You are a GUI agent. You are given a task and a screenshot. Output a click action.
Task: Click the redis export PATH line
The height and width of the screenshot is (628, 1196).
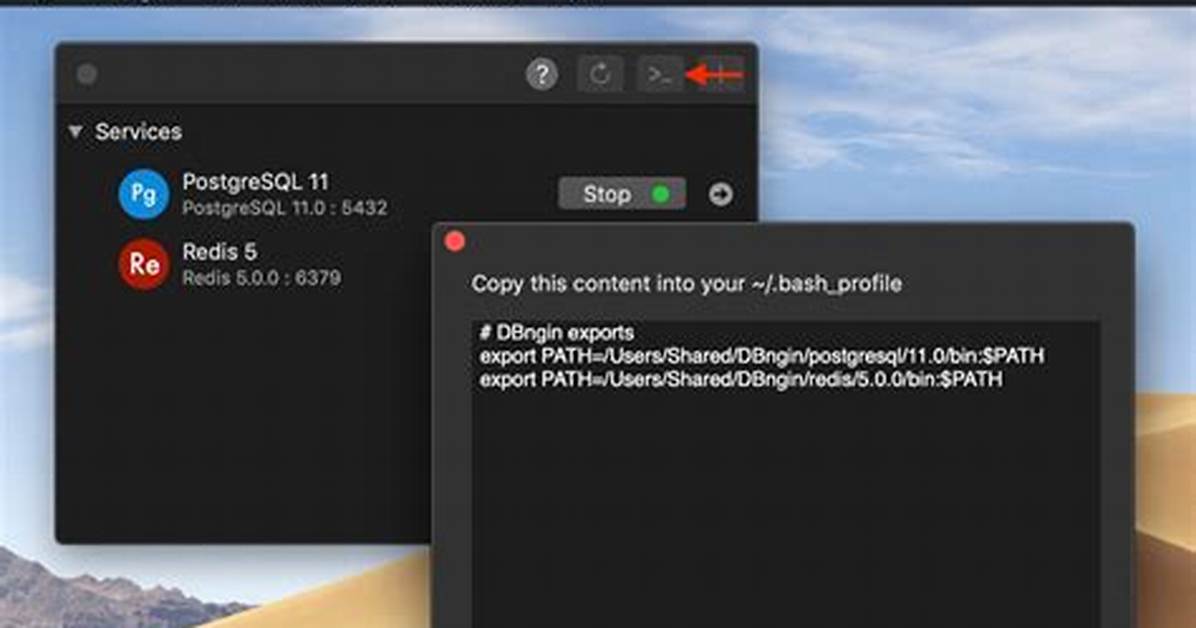[x=741, y=379]
